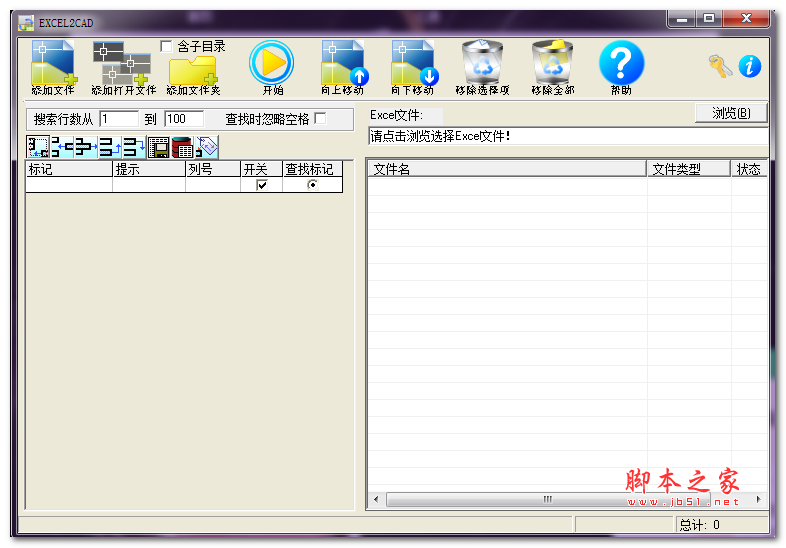The width and height of the screenshot is (786, 548).
Task: Click the keys registration icon
Action: pyautogui.click(x=720, y=66)
